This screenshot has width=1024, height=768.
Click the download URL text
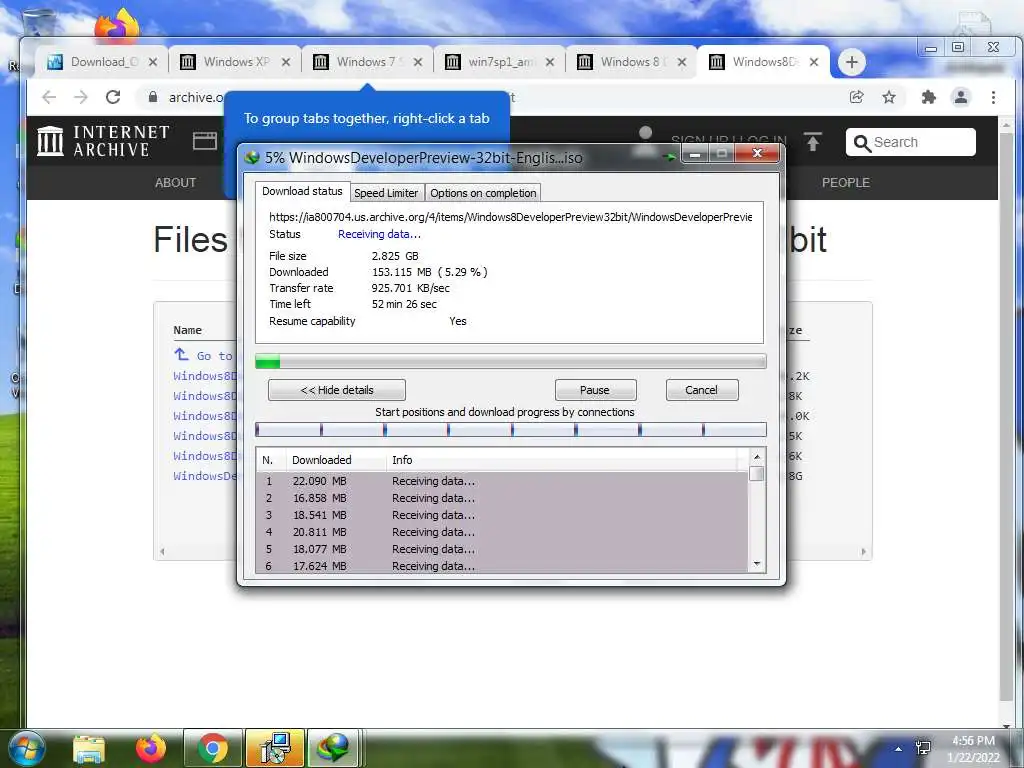(510, 217)
